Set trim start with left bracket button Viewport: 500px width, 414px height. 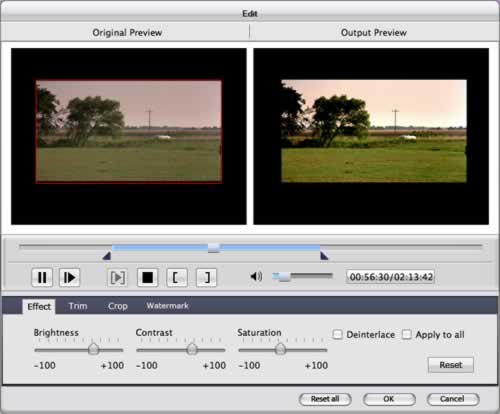click(x=177, y=277)
